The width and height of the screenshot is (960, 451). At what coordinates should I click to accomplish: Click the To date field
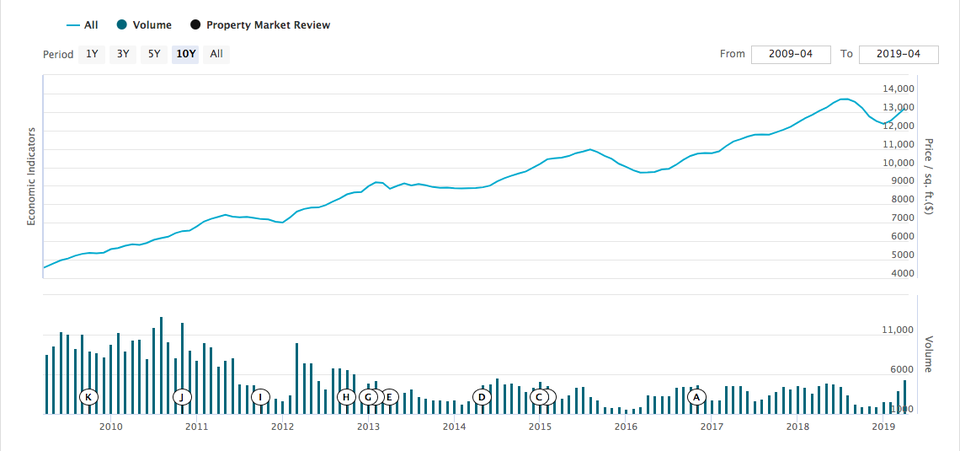(897, 54)
